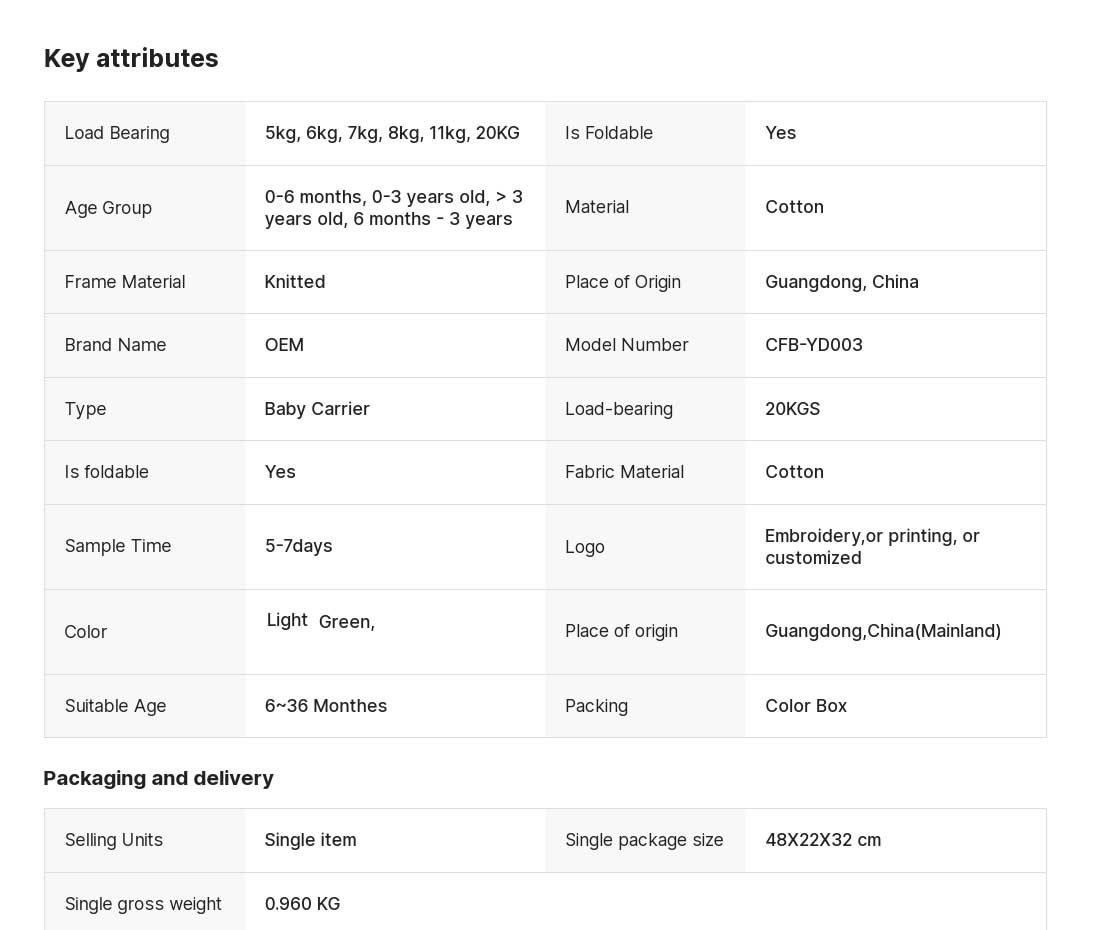Select the Material value Cotton
The height and width of the screenshot is (930, 1100).
[794, 207]
